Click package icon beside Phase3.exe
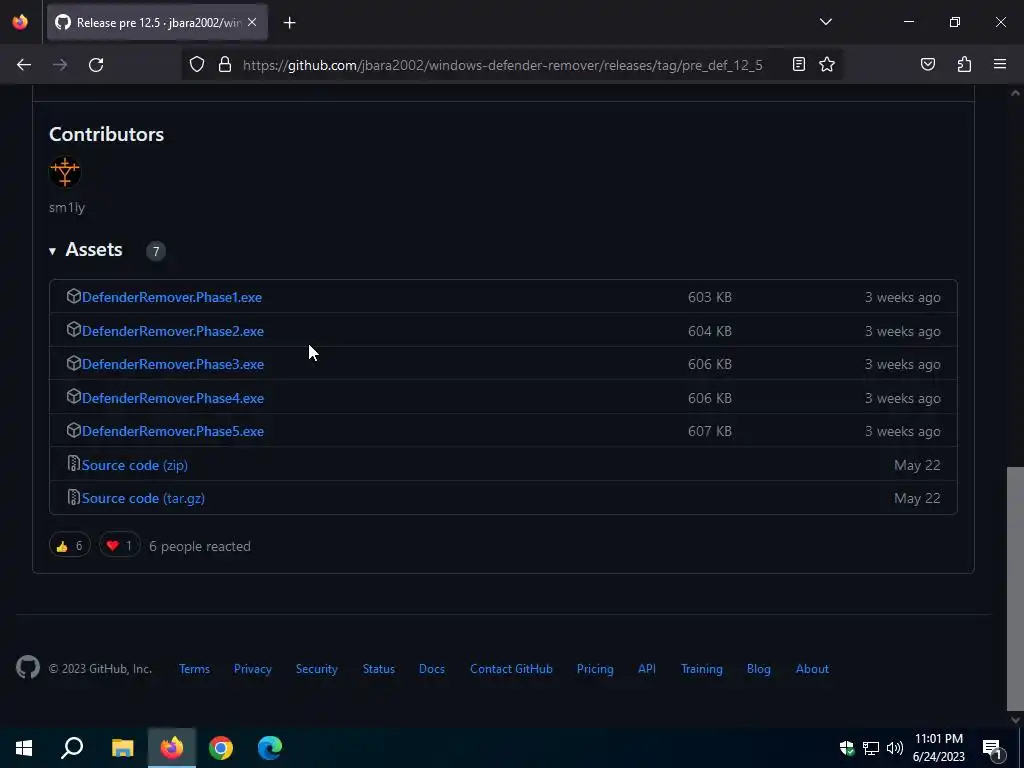This screenshot has height=768, width=1024. point(73,363)
